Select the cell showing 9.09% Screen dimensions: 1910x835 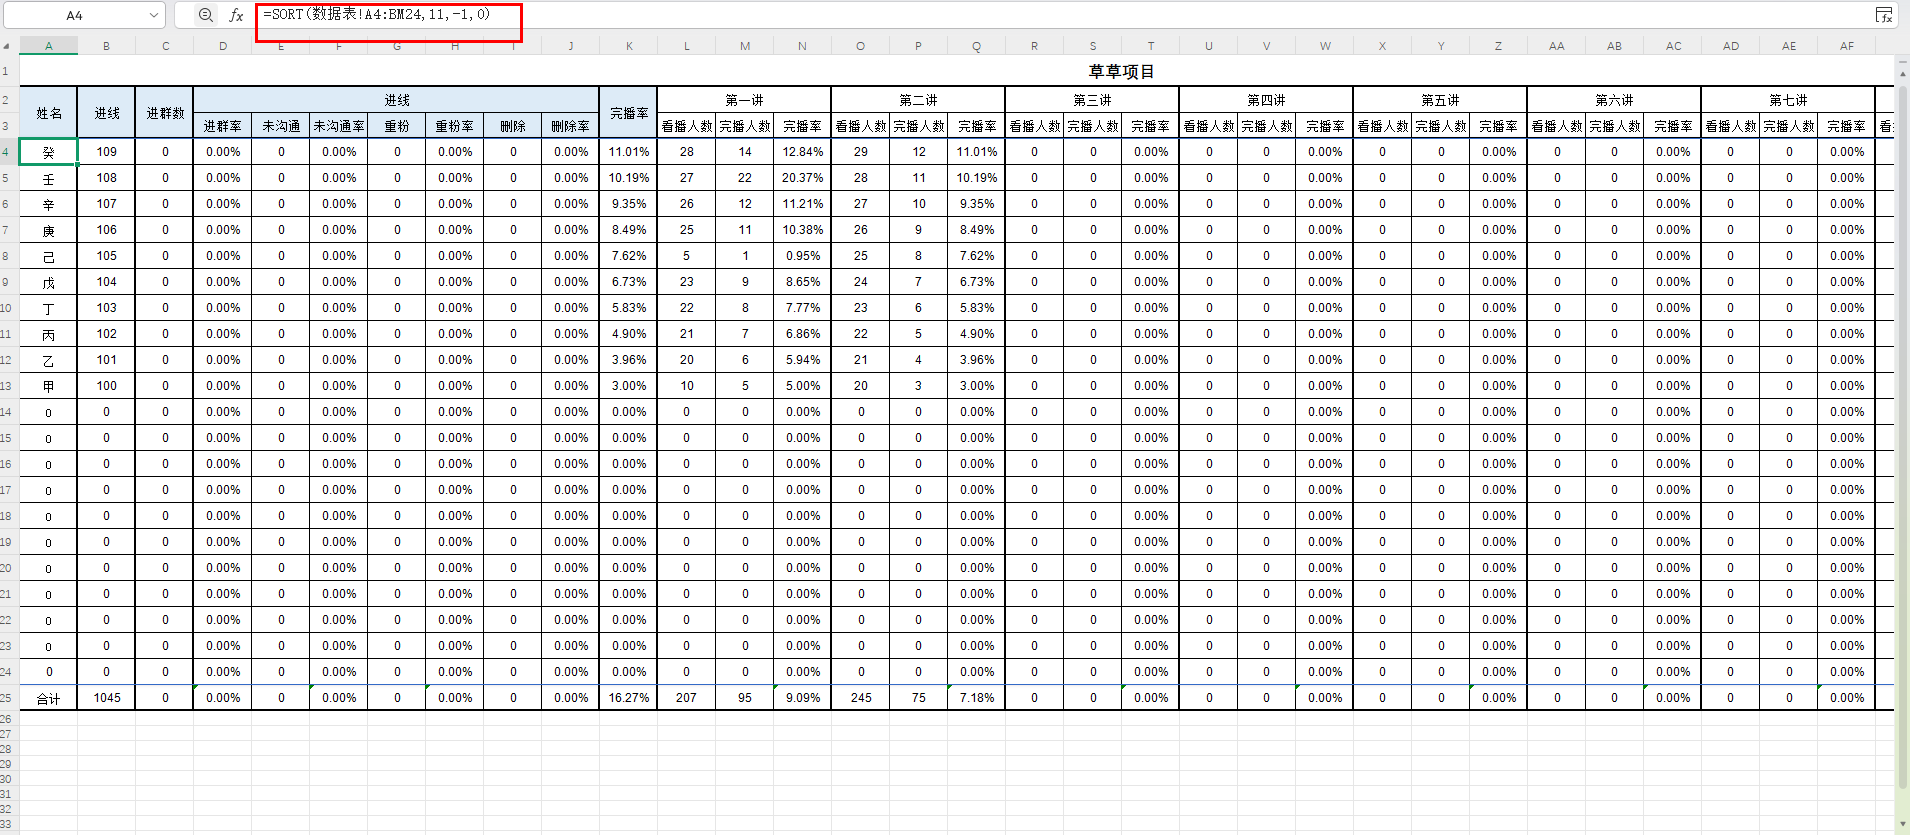click(802, 698)
